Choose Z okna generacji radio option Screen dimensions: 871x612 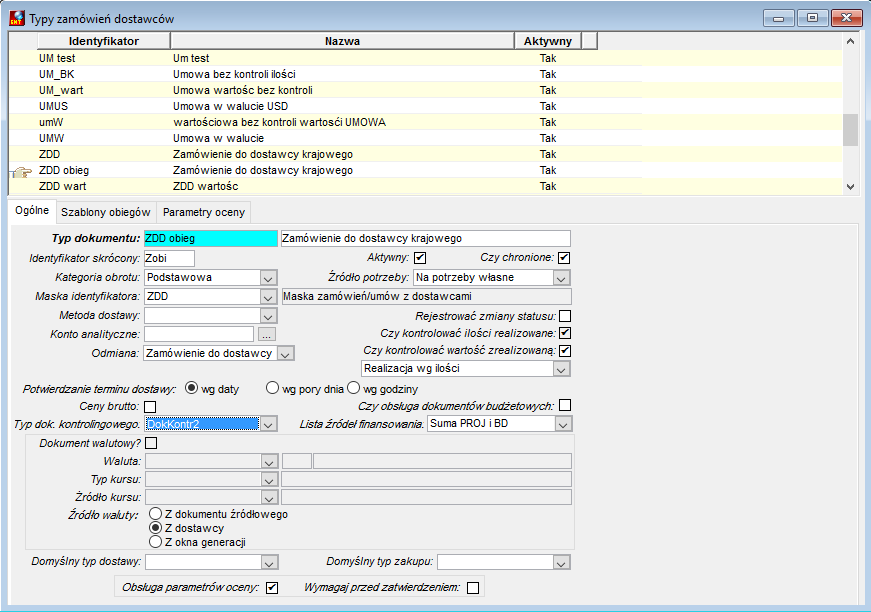156,541
